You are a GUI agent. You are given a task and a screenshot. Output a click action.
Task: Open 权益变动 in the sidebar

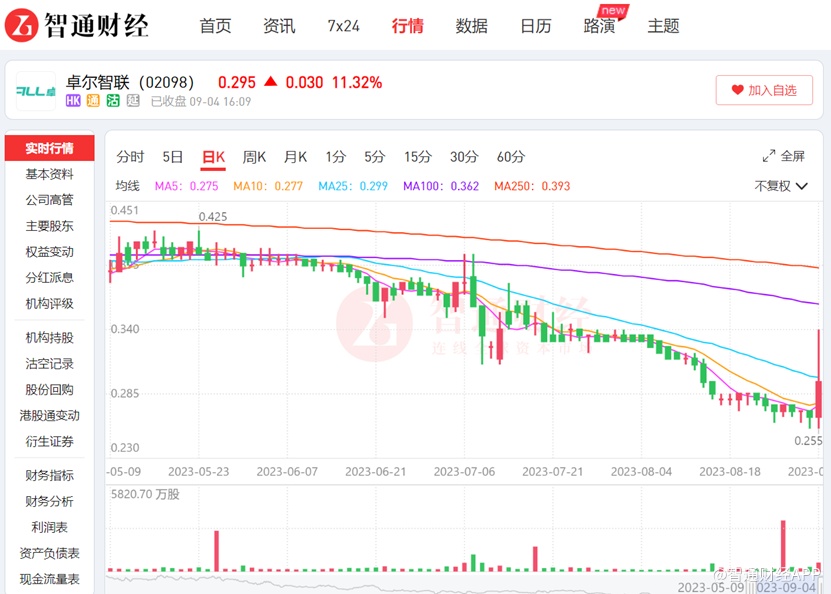tap(49, 252)
